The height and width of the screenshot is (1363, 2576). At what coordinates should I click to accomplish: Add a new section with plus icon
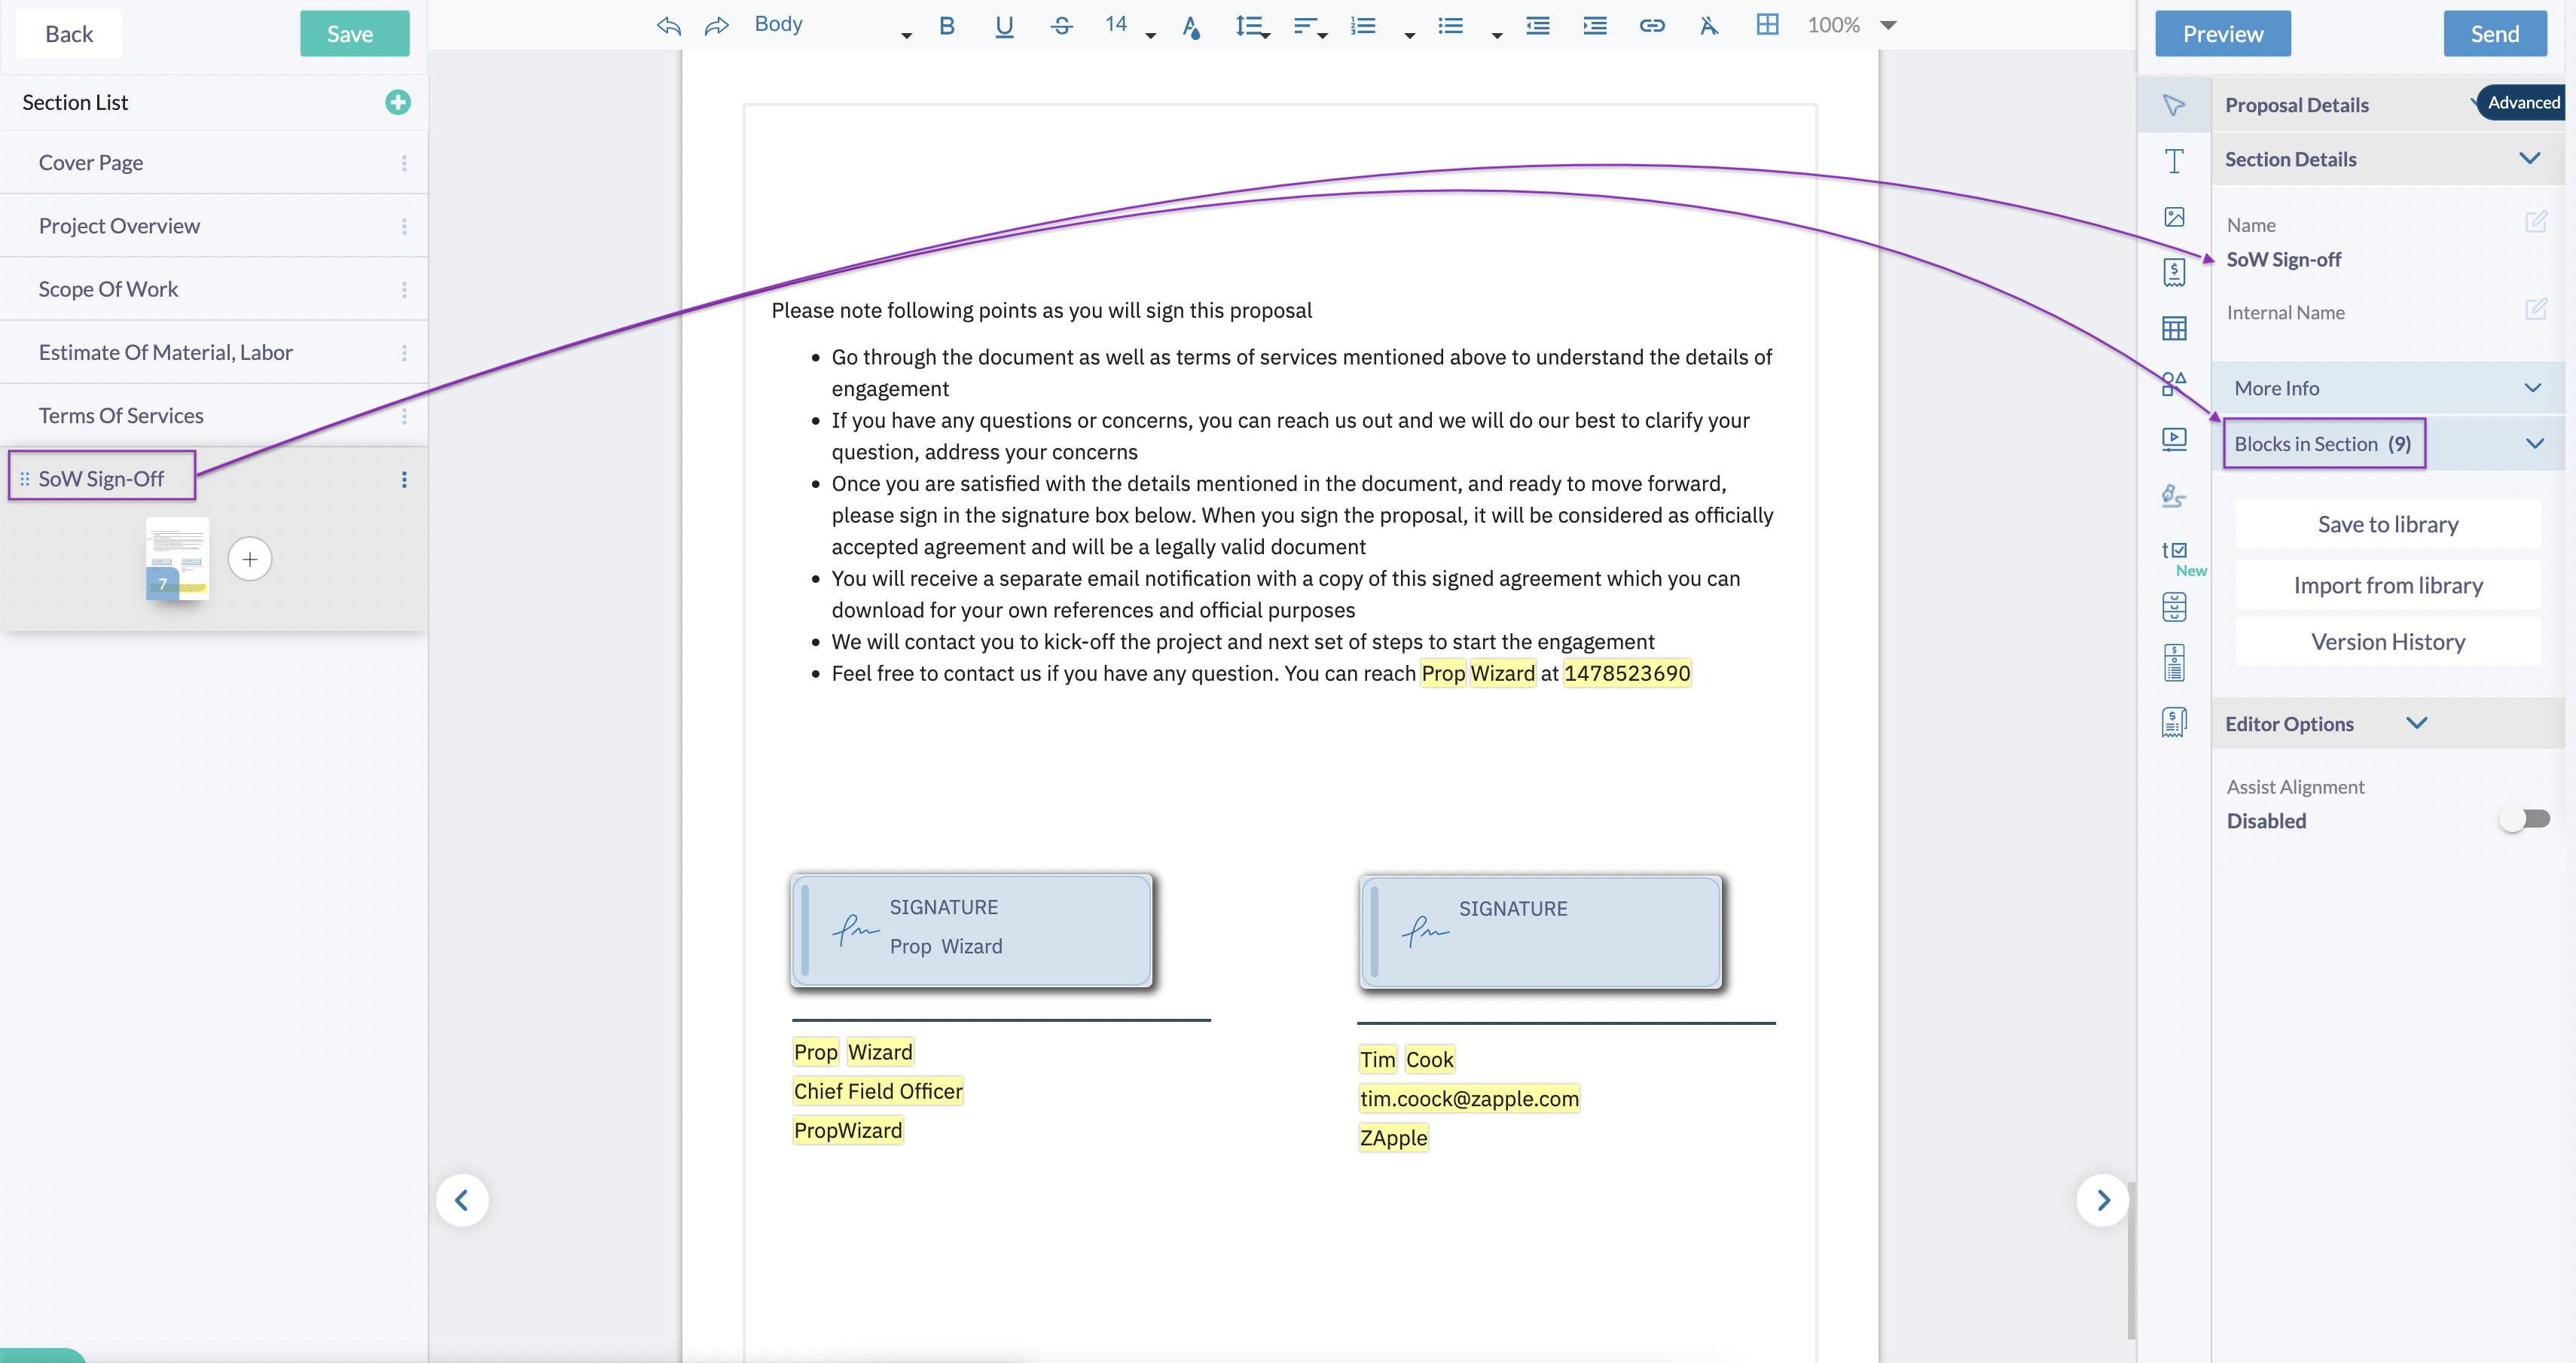(x=397, y=102)
